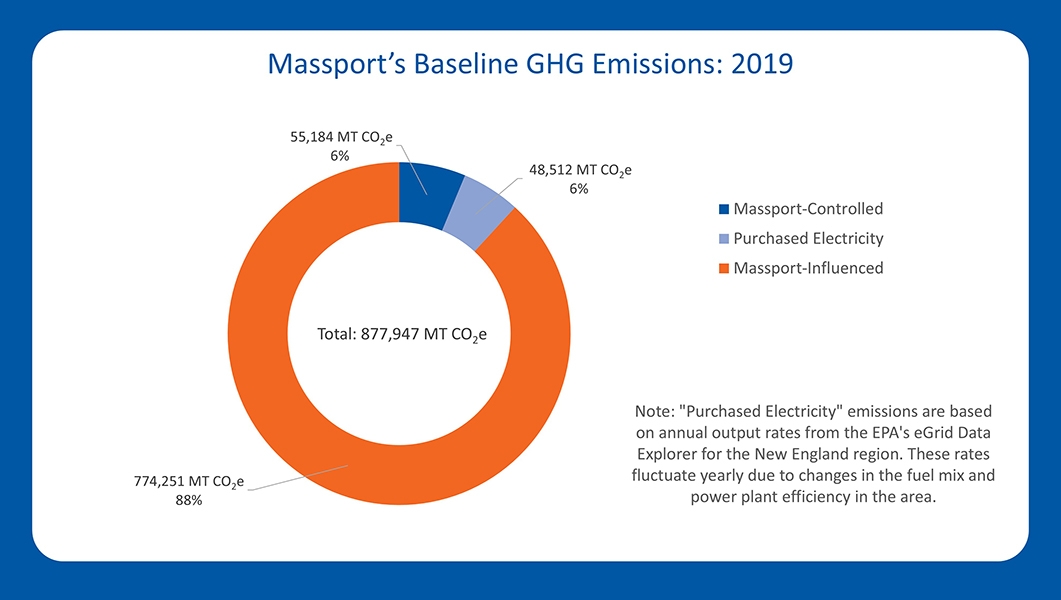This screenshot has width=1061, height=600.
Task: Click the chart title 'Massport's Baseline GHG Emissions: 2019'
Action: tap(530, 64)
